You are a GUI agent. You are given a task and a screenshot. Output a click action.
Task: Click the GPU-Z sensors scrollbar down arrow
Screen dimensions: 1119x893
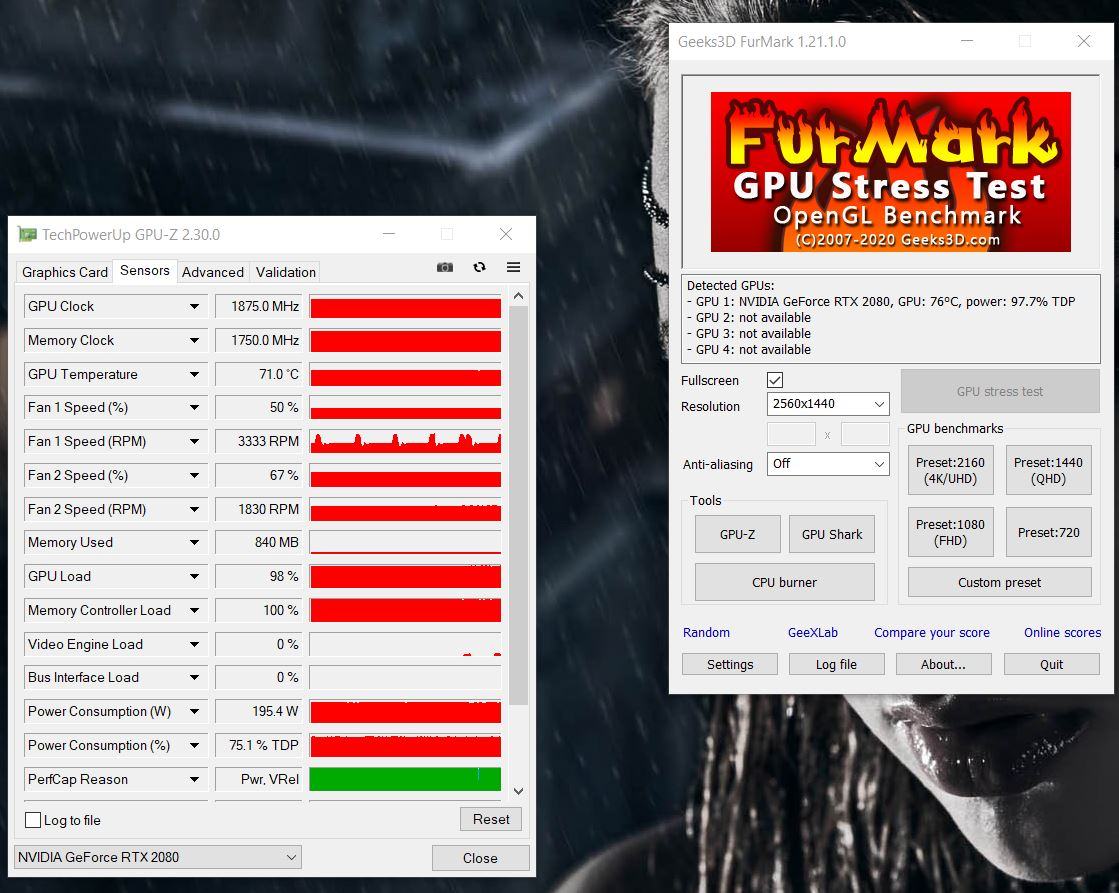(518, 790)
